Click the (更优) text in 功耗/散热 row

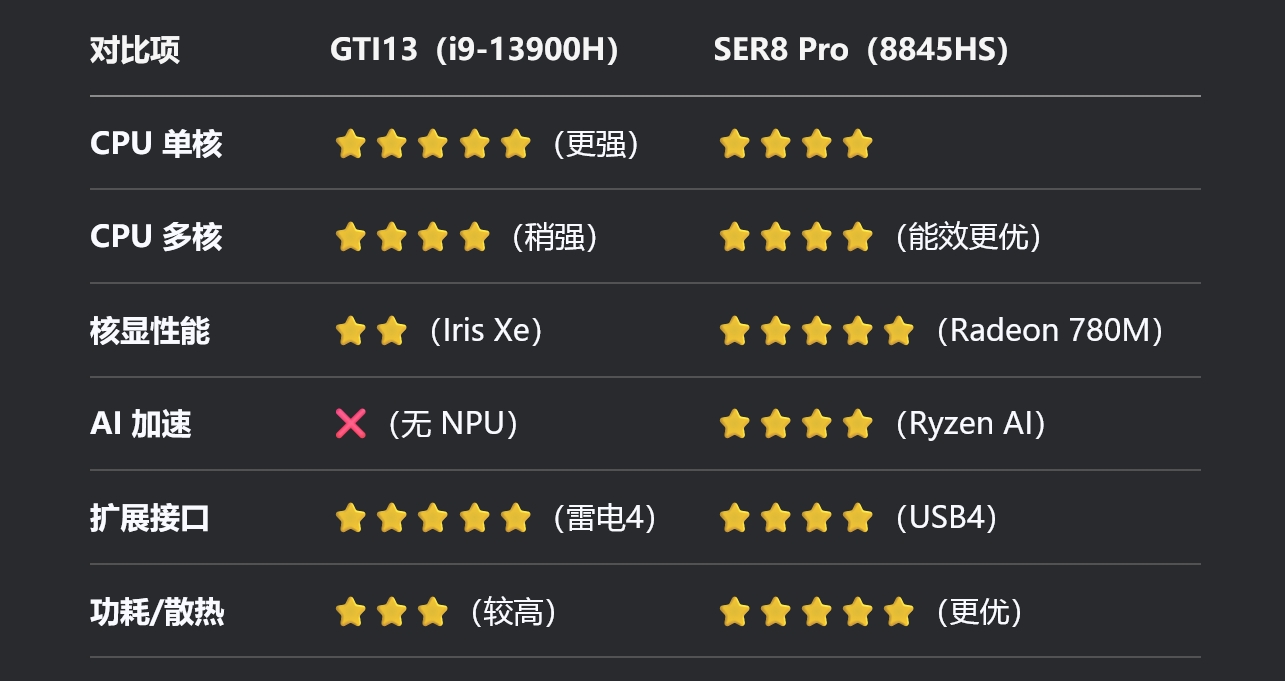click(979, 611)
